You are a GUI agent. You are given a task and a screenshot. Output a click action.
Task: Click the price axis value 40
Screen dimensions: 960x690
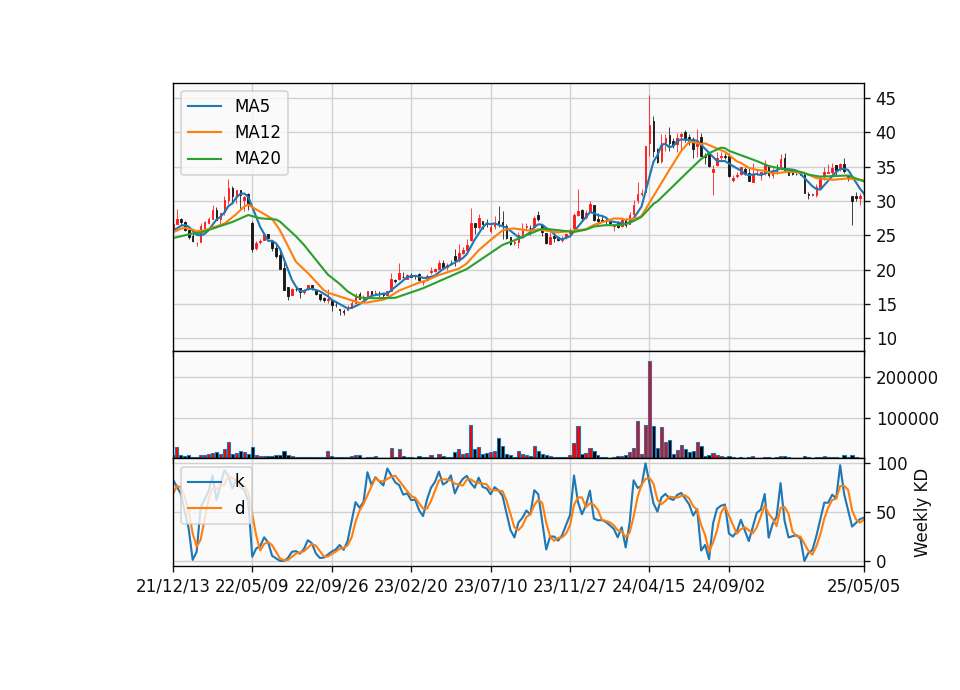coord(885,133)
